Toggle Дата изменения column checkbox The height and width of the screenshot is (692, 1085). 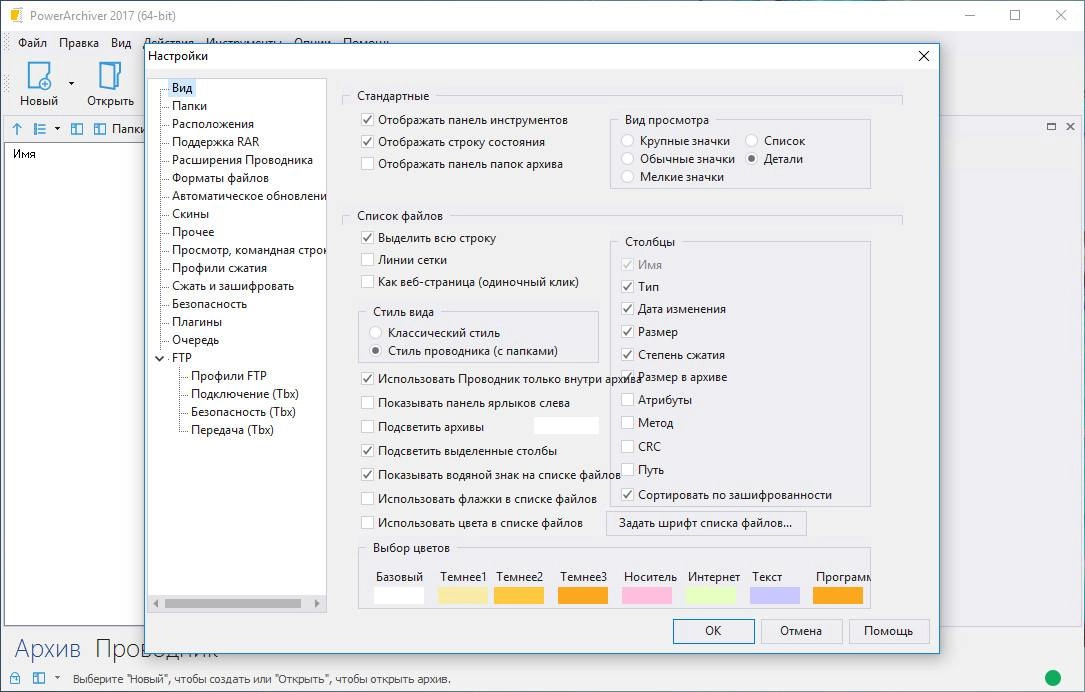point(628,309)
